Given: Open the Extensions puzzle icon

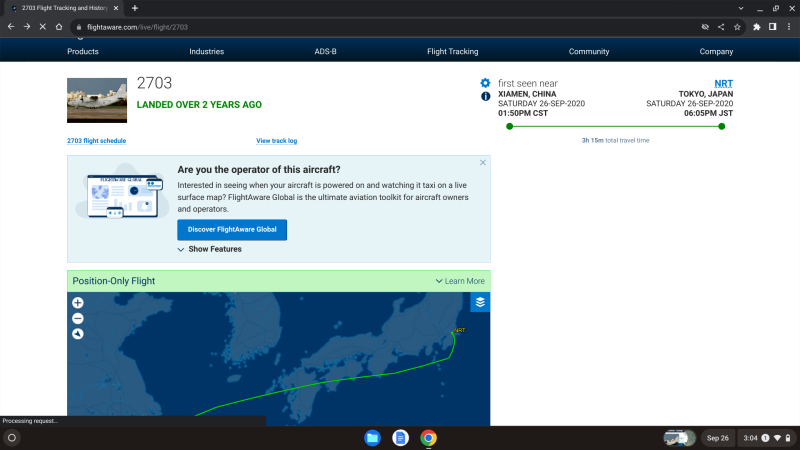Looking at the screenshot, I should click(x=757, y=27).
